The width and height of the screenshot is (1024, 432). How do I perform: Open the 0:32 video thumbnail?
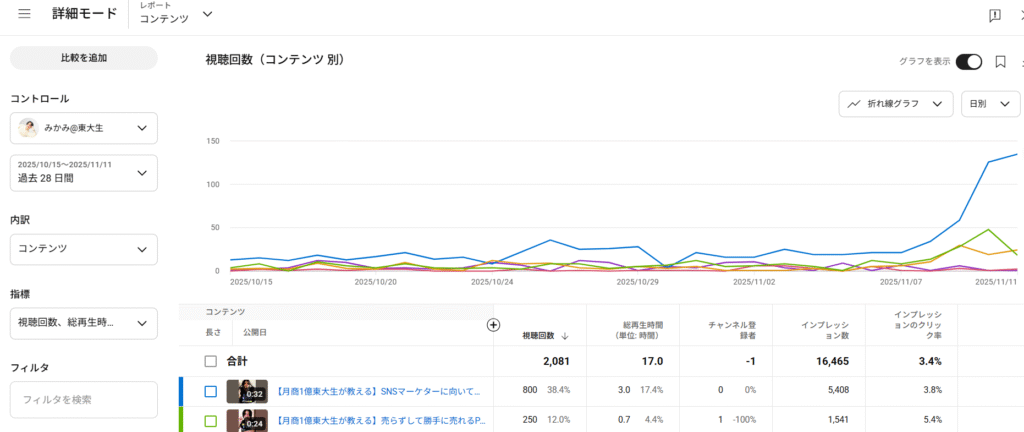247,392
